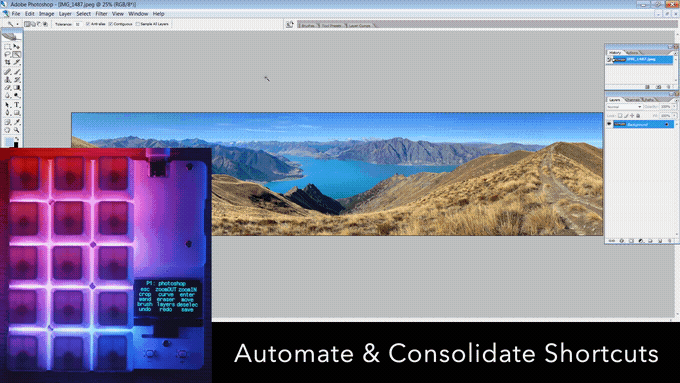Viewport: 680px width, 383px height.
Task: Hide the Background layer with eye icon
Action: click(609, 124)
